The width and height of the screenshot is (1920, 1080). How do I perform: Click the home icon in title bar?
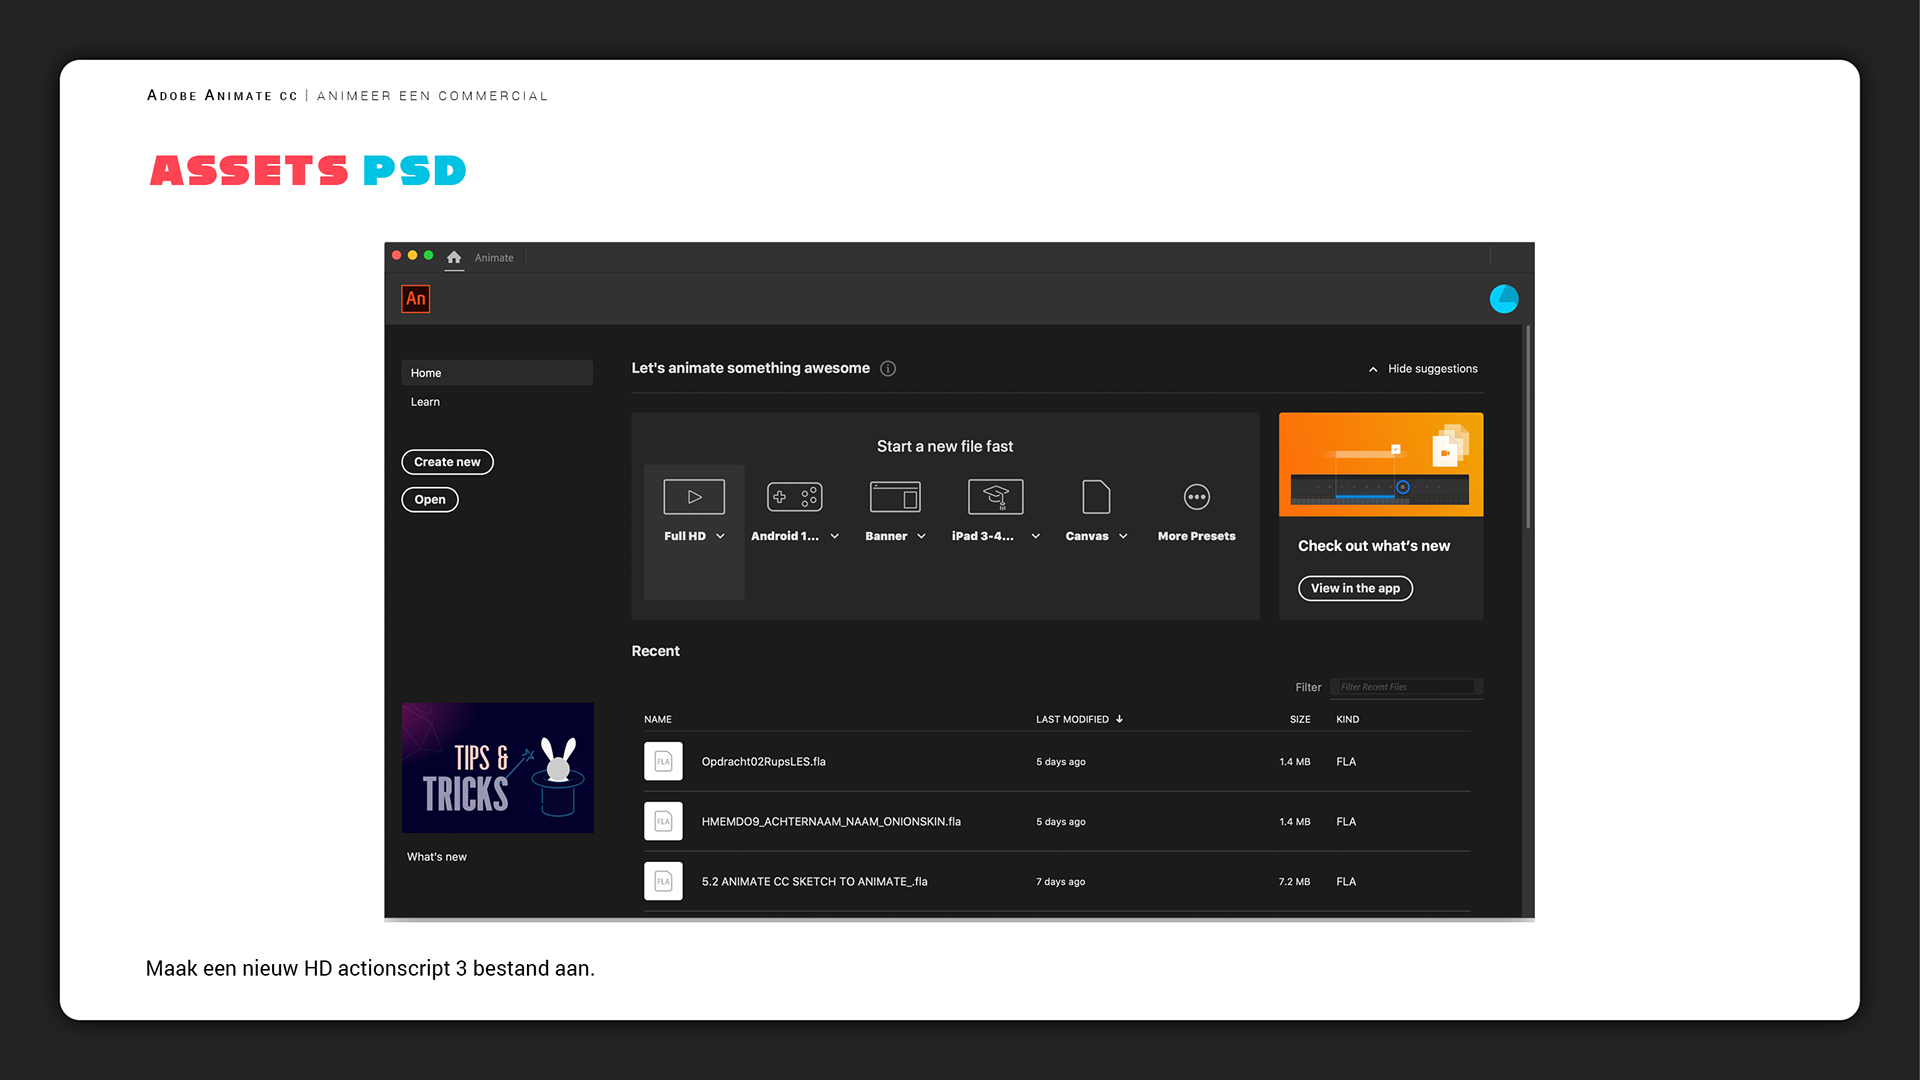(x=454, y=258)
